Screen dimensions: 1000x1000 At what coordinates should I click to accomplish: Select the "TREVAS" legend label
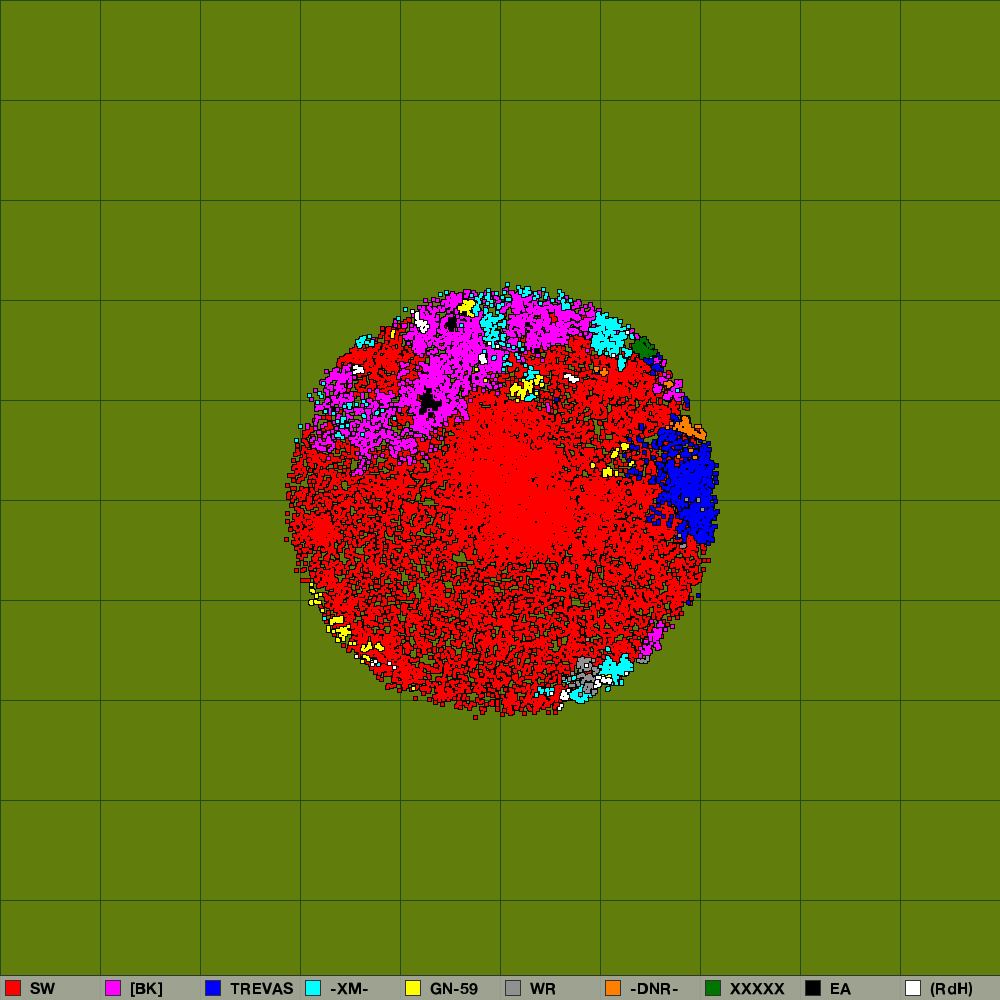click(x=261, y=989)
